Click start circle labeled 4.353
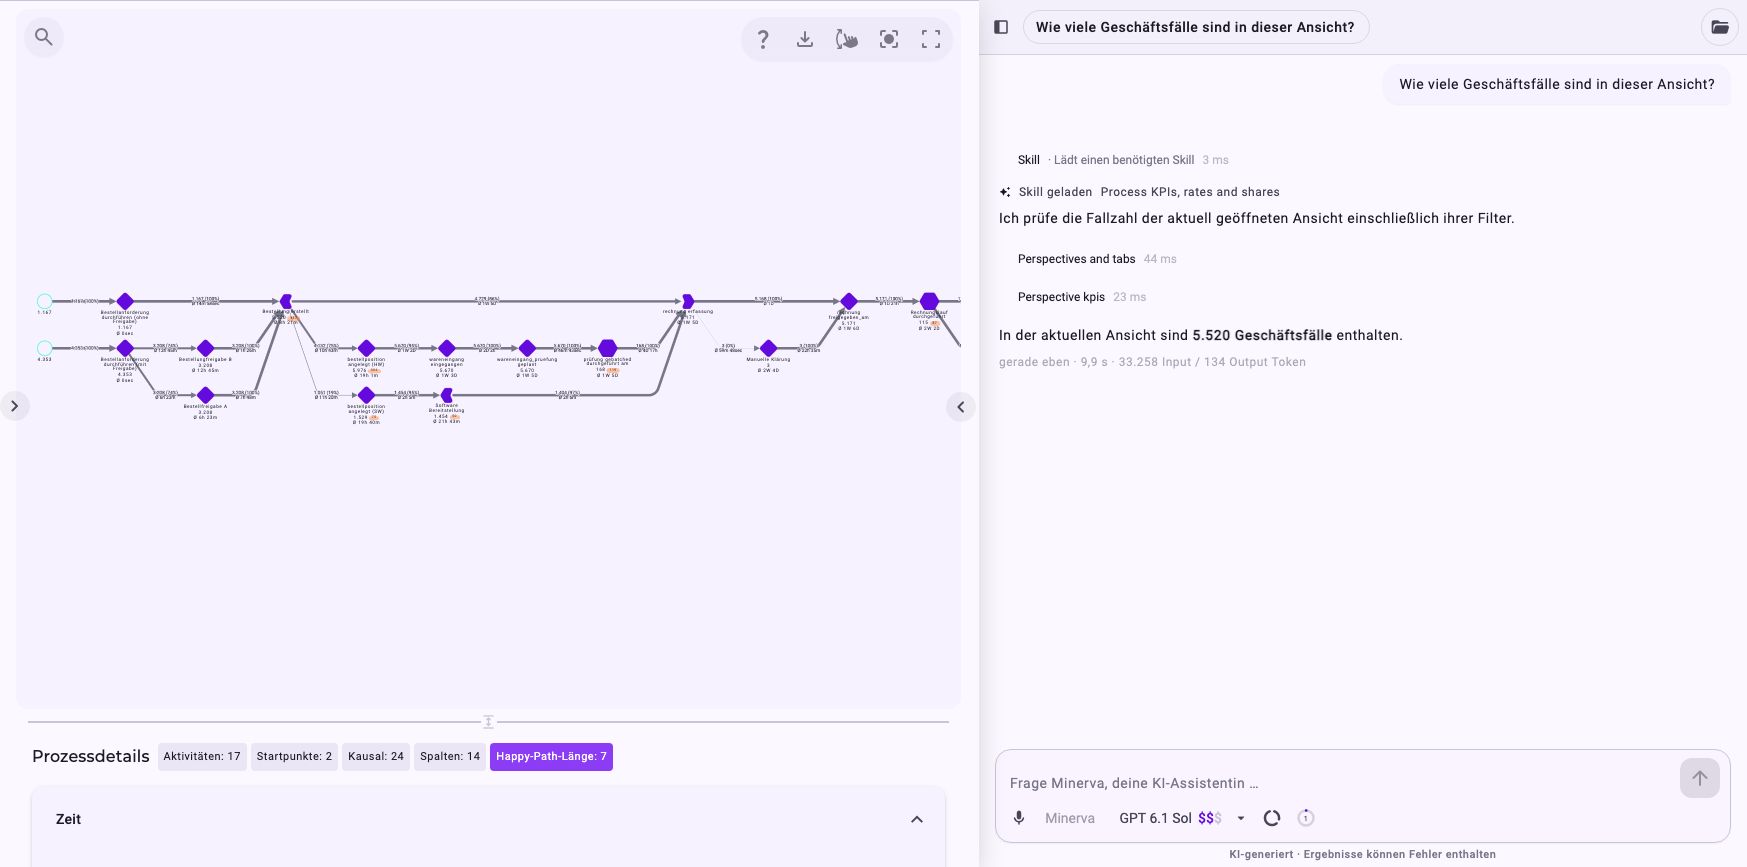This screenshot has height=867, width=1747. point(45,348)
